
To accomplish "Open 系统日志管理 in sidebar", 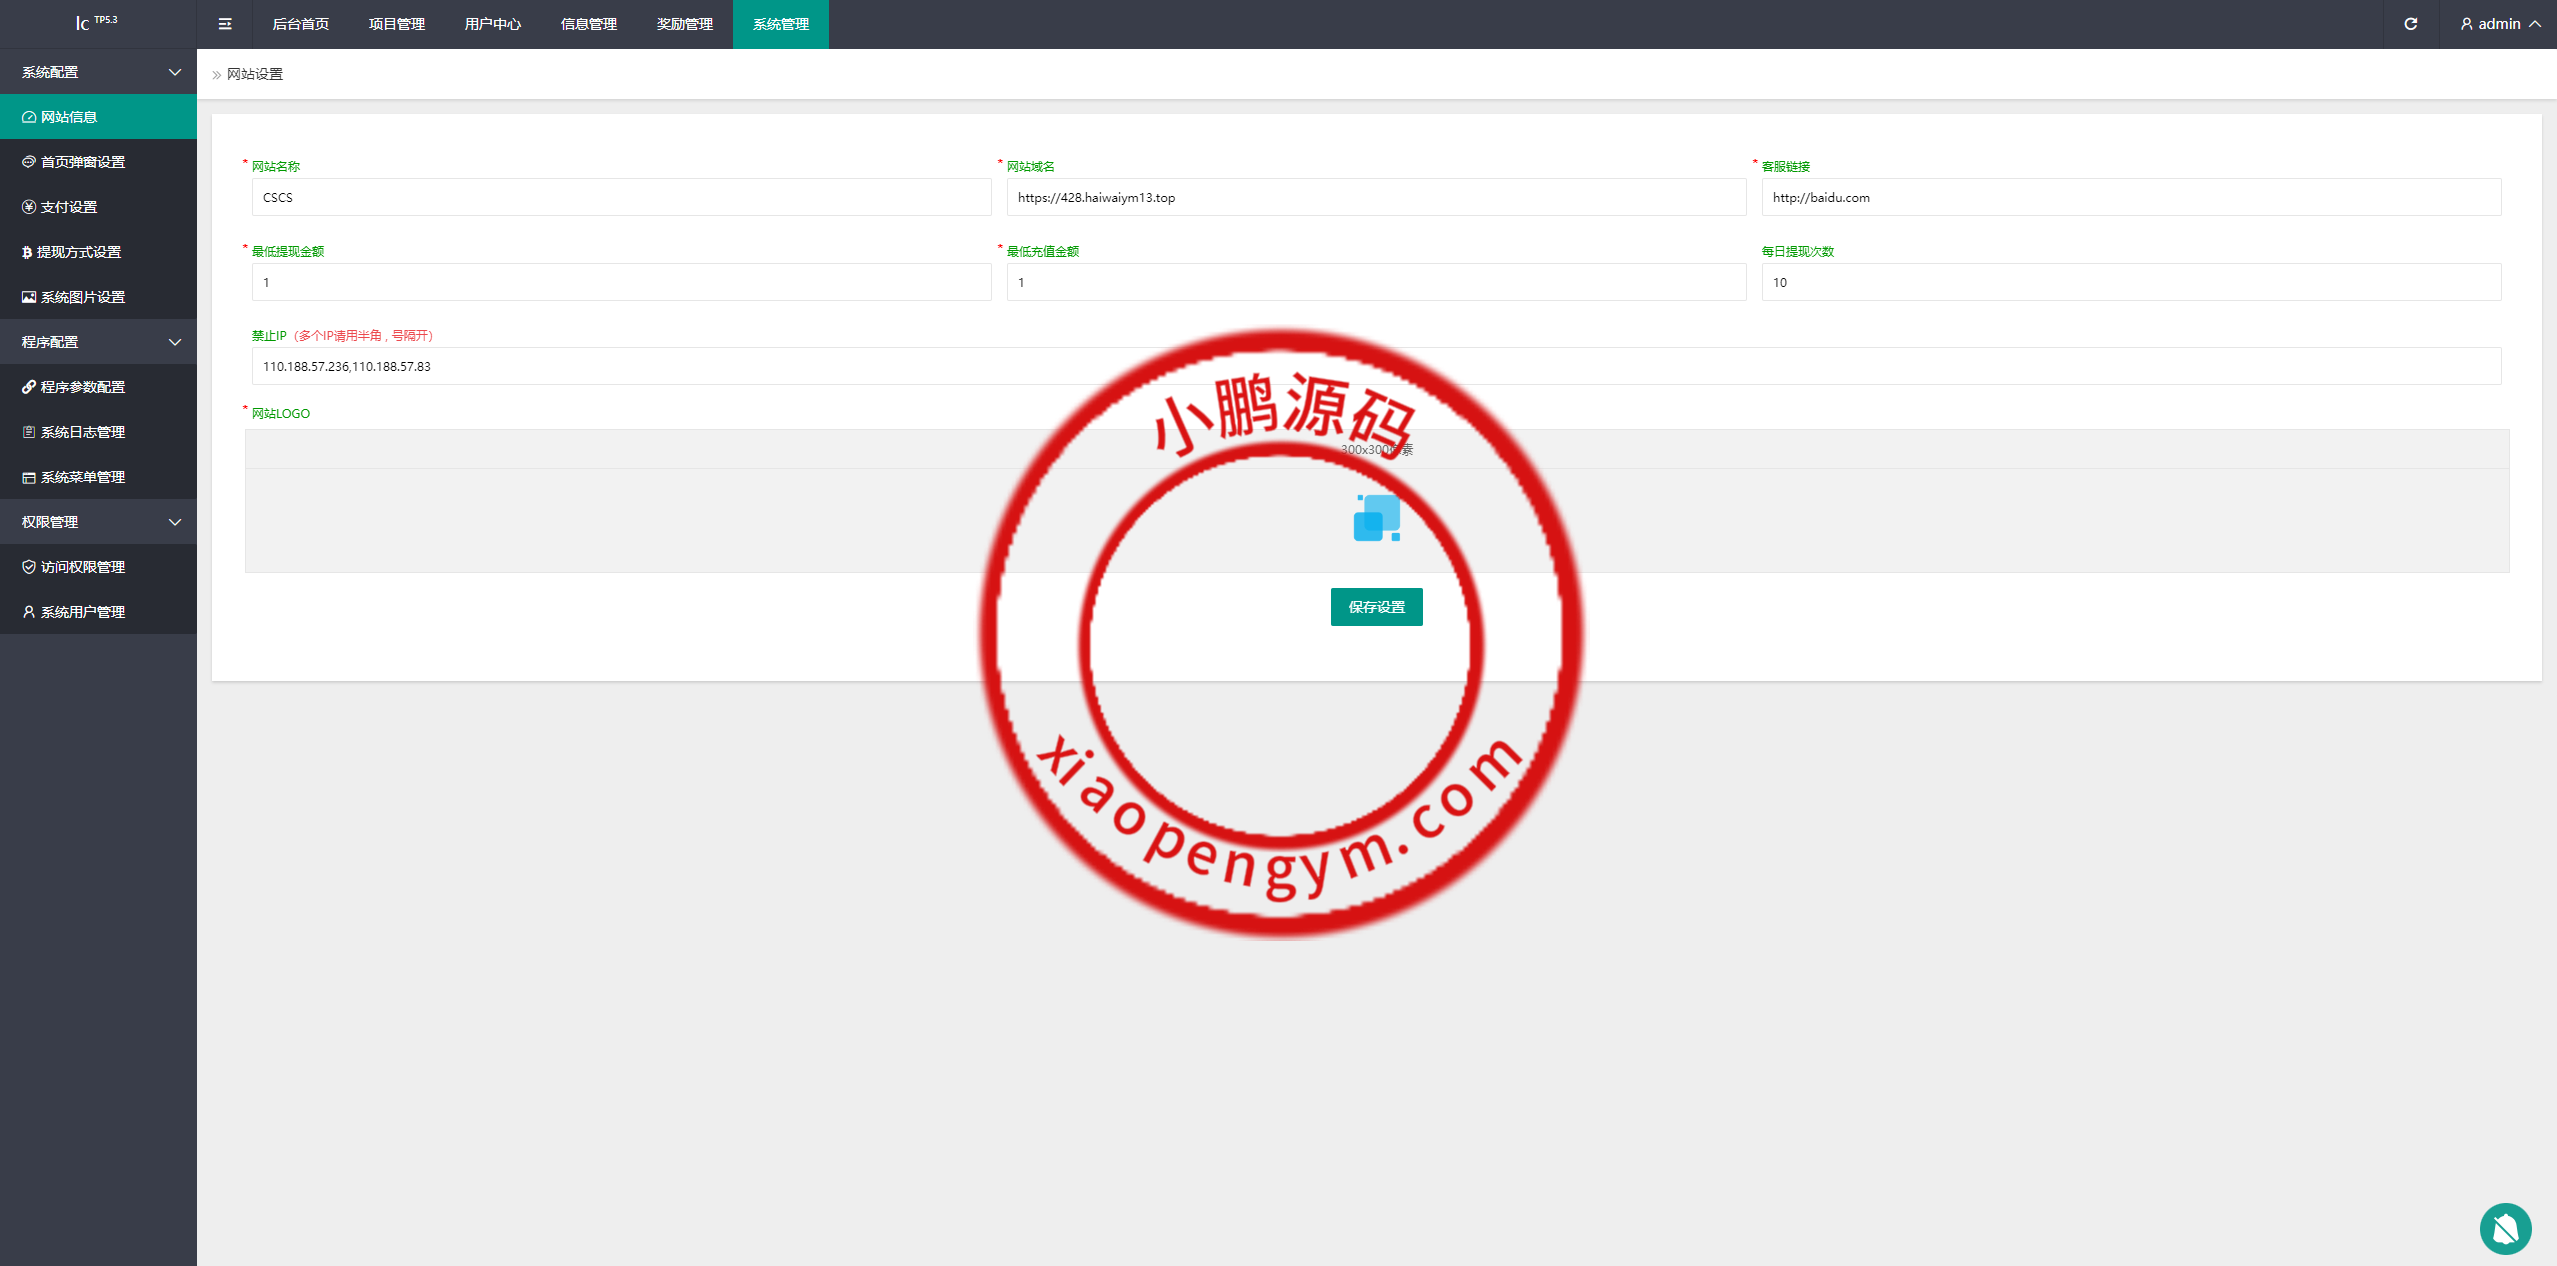I will [x=82, y=432].
